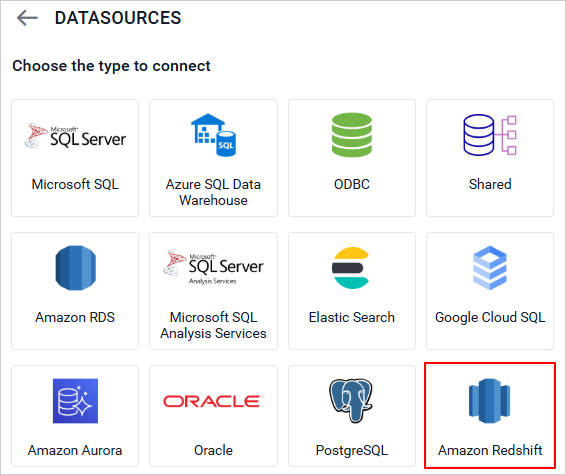Click the PostgreSQL label text
This screenshot has width=566, height=475.
tap(352, 450)
